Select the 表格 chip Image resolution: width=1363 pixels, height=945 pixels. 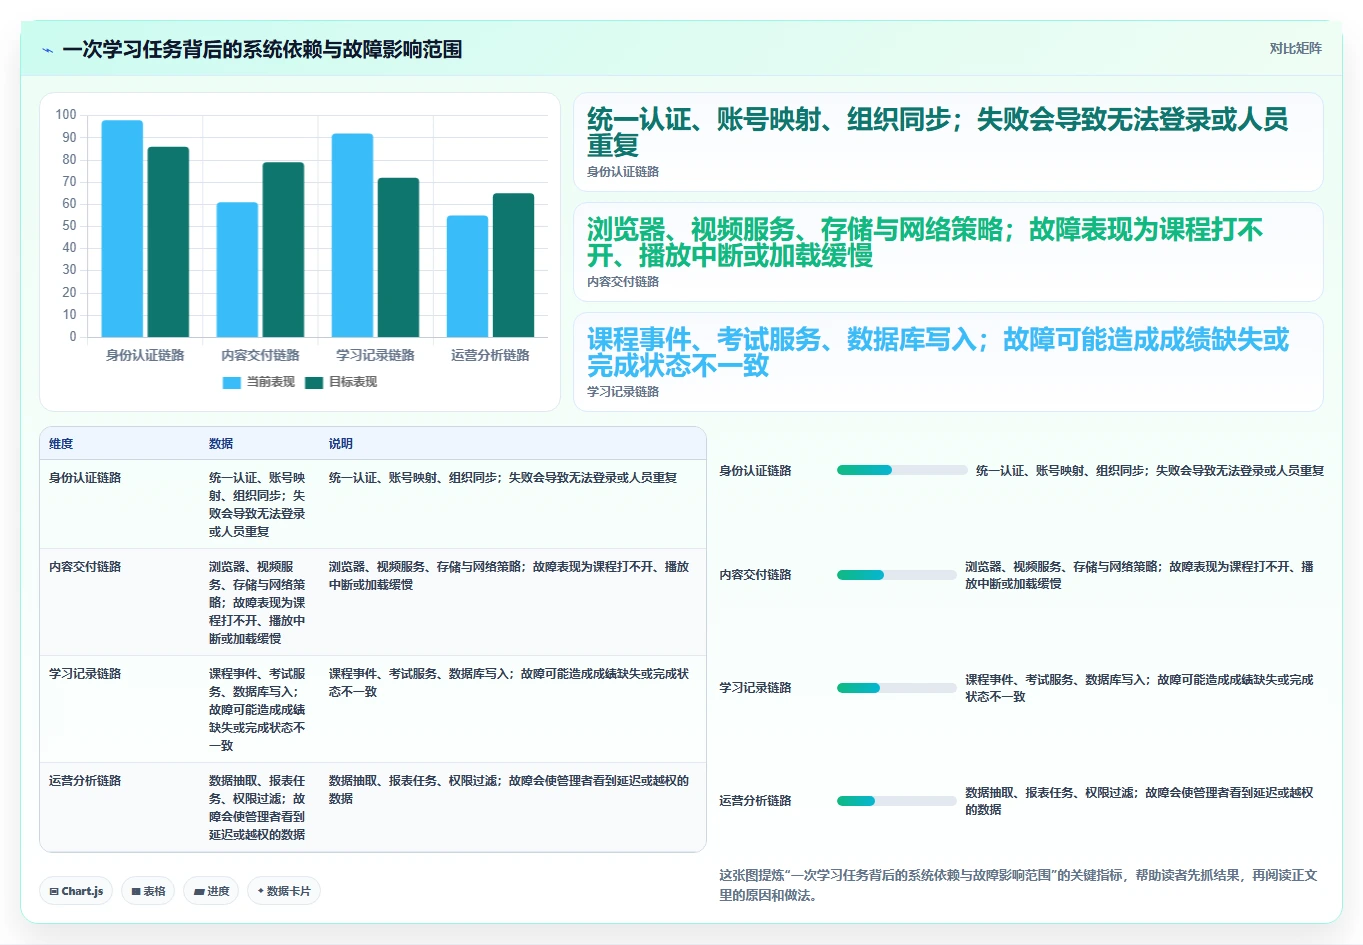click(149, 891)
